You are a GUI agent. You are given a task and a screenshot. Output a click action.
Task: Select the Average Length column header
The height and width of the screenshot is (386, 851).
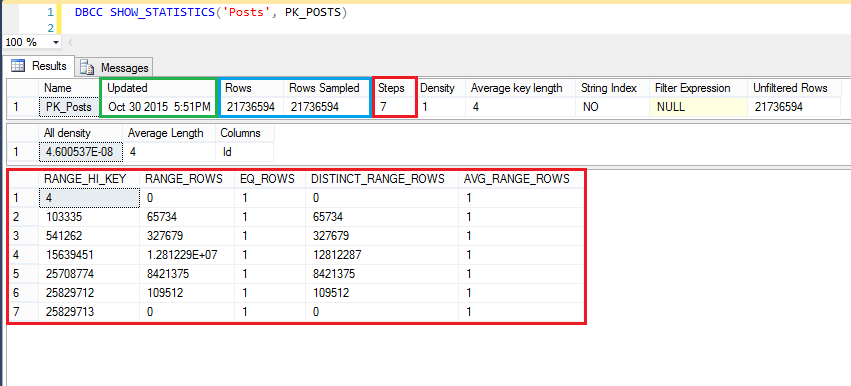click(x=170, y=133)
